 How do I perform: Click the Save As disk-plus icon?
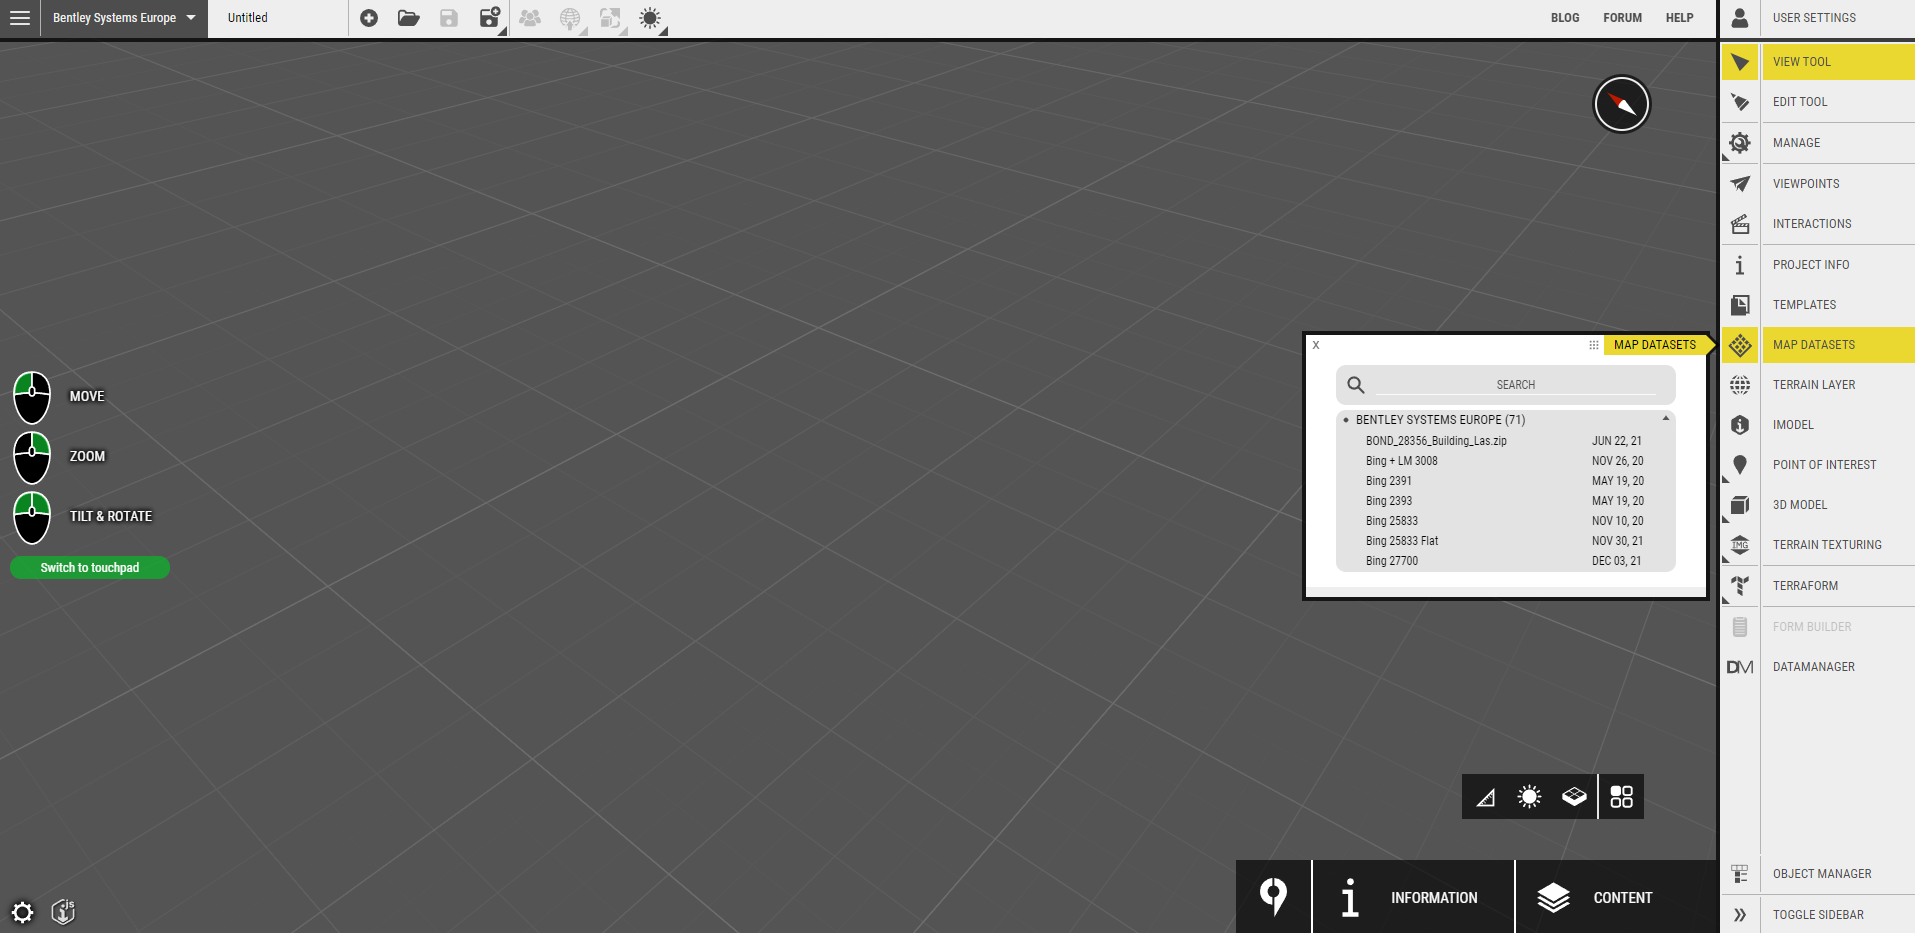pyautogui.click(x=489, y=18)
